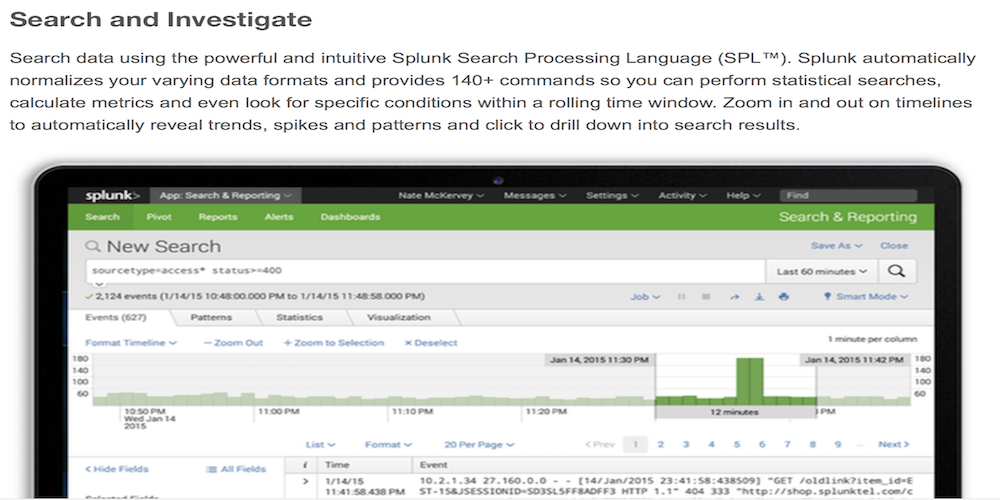Image resolution: width=1000 pixels, height=500 pixels.
Task: Open the Job dropdown
Action: pyautogui.click(x=645, y=297)
